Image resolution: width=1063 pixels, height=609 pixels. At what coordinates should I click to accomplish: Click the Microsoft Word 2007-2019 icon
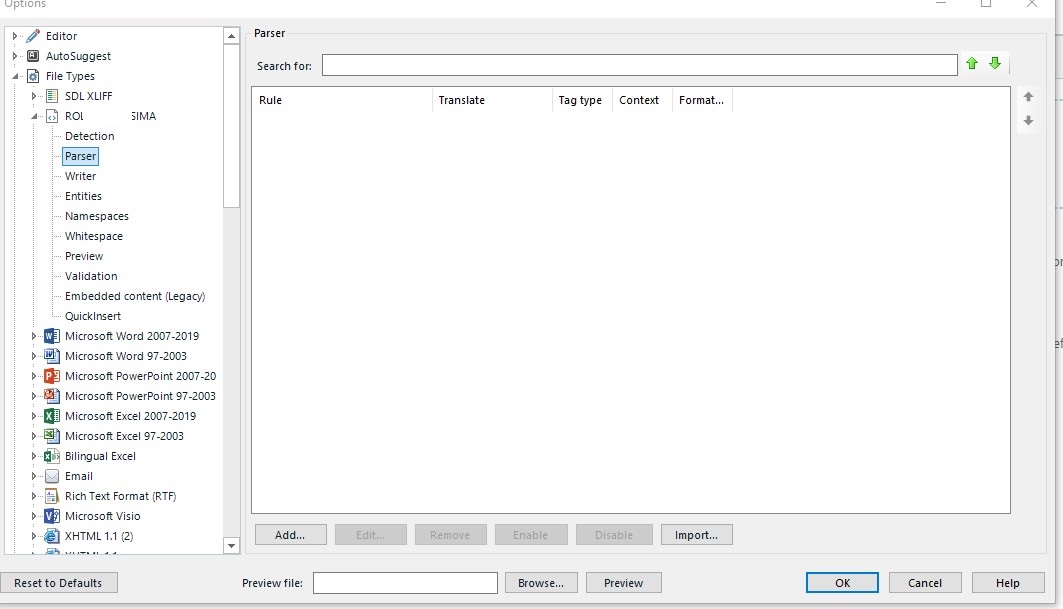pos(50,336)
